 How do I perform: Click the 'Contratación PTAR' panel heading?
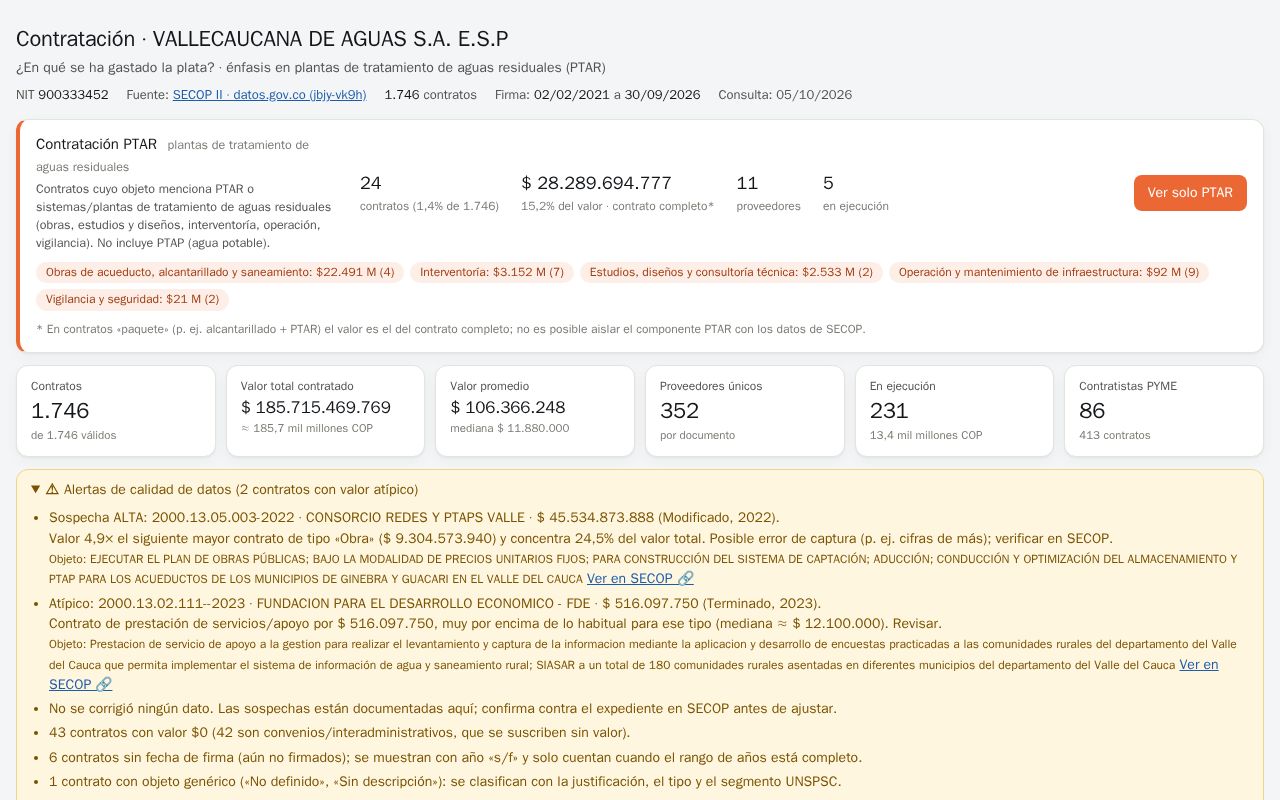pyautogui.click(x=96, y=144)
